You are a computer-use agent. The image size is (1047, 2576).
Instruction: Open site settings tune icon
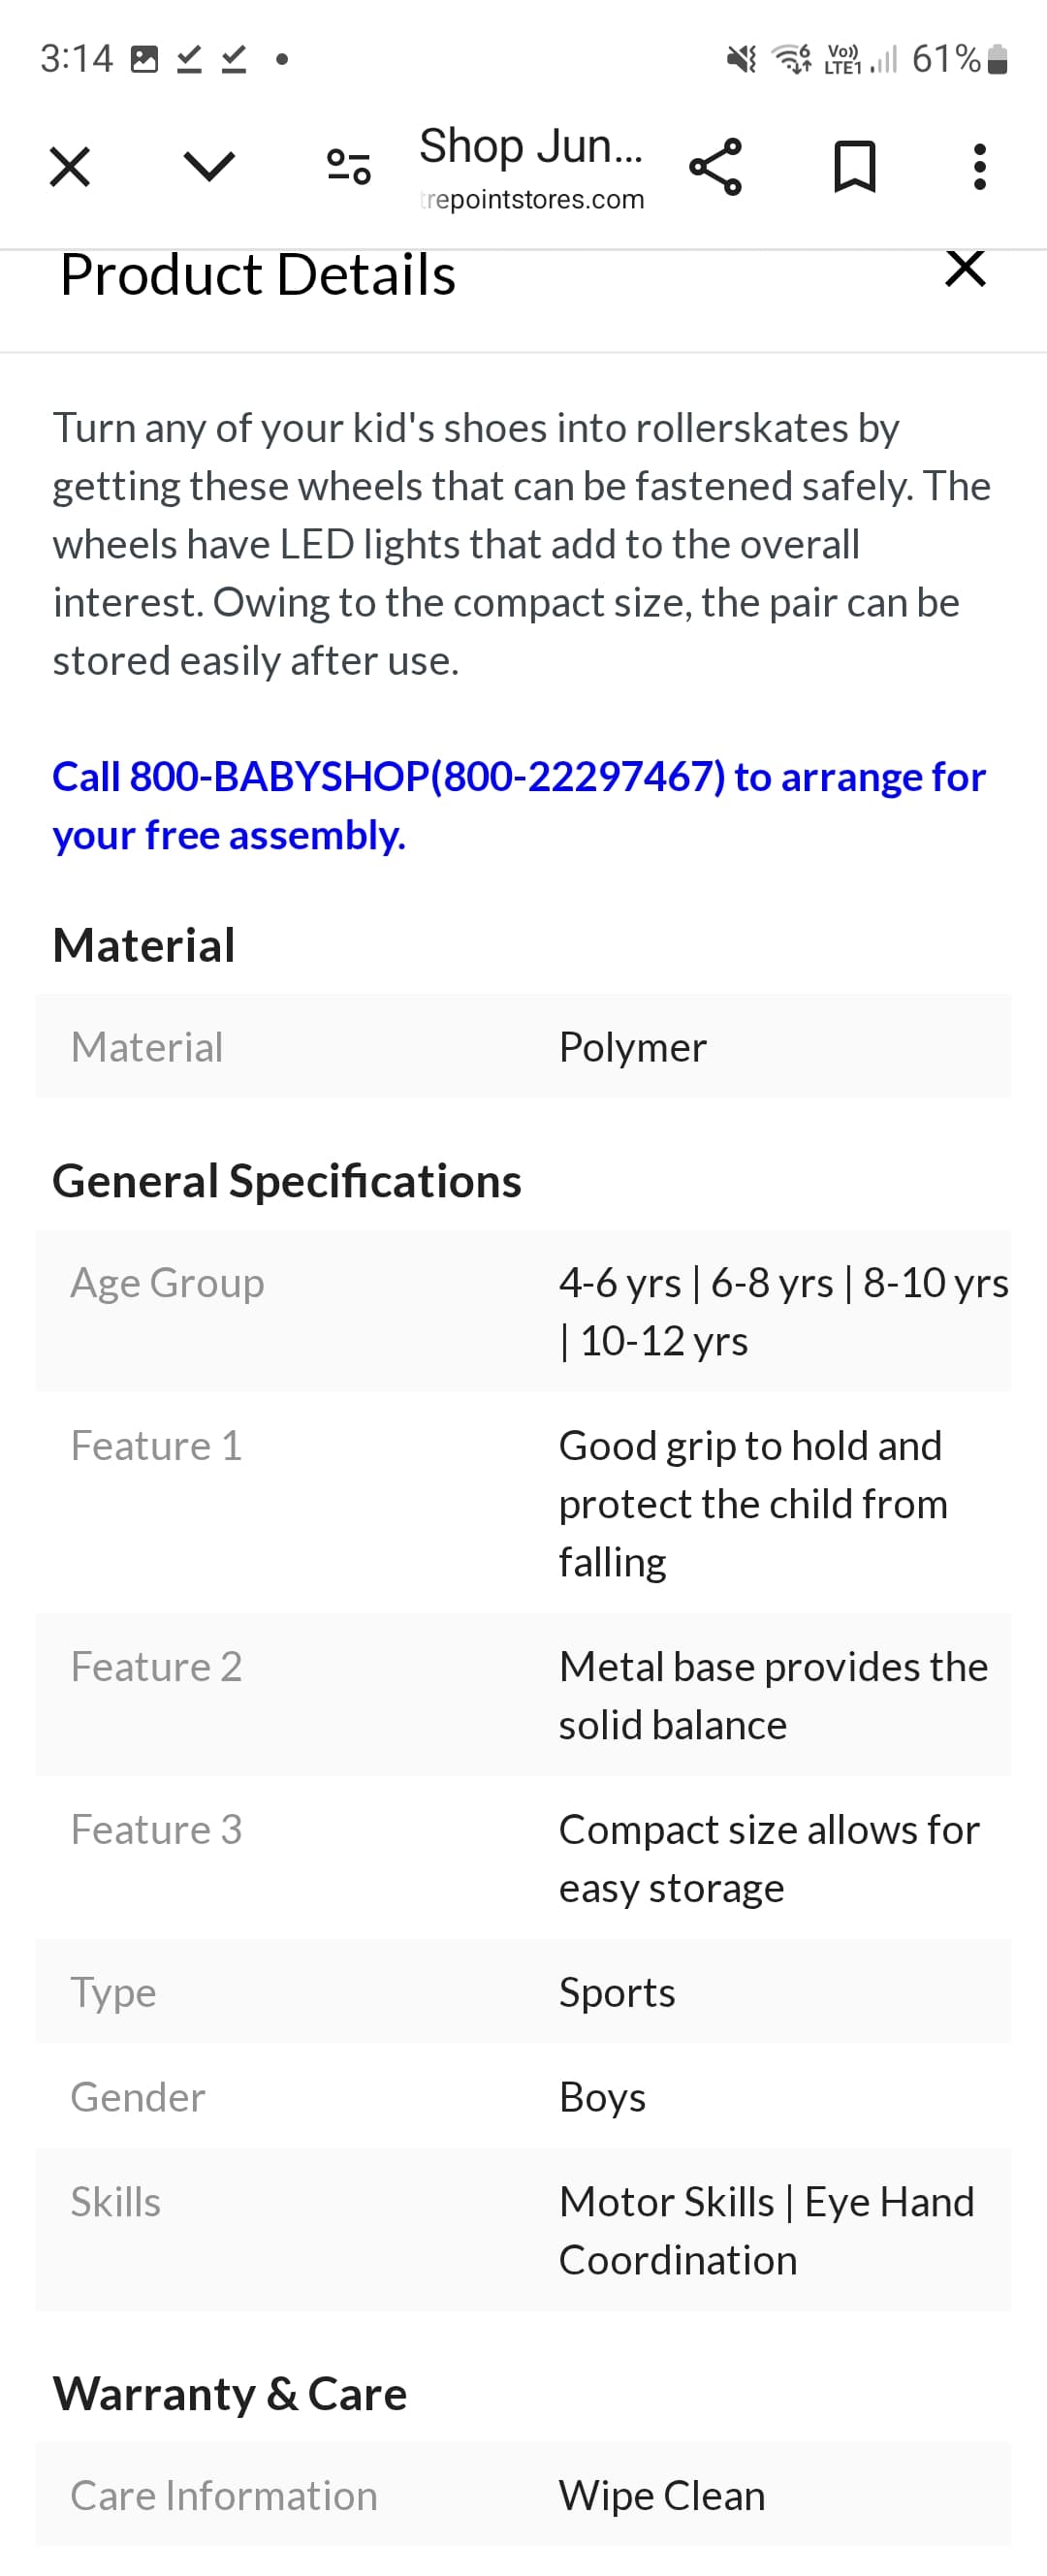click(349, 166)
